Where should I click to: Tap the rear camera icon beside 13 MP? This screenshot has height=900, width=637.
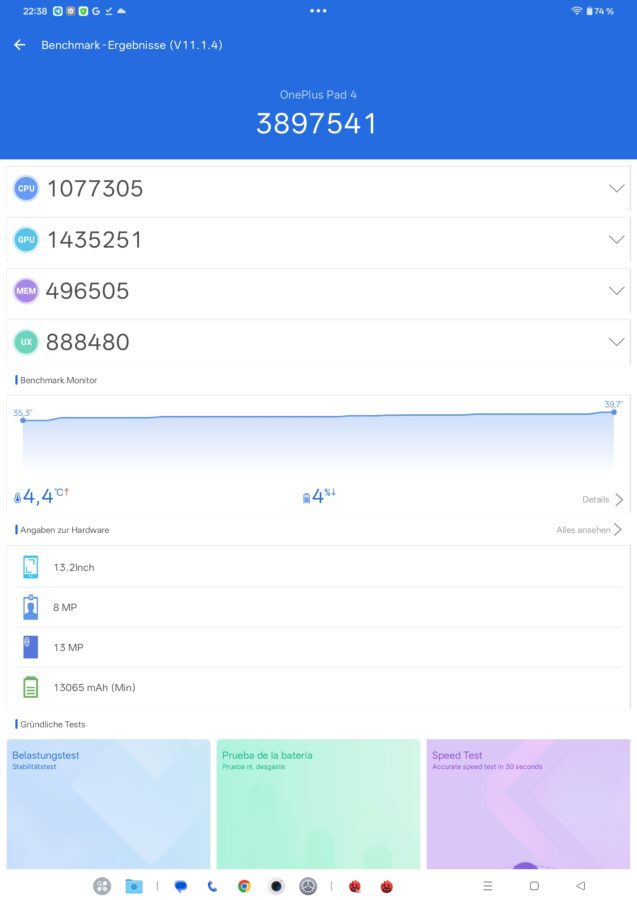click(30, 647)
